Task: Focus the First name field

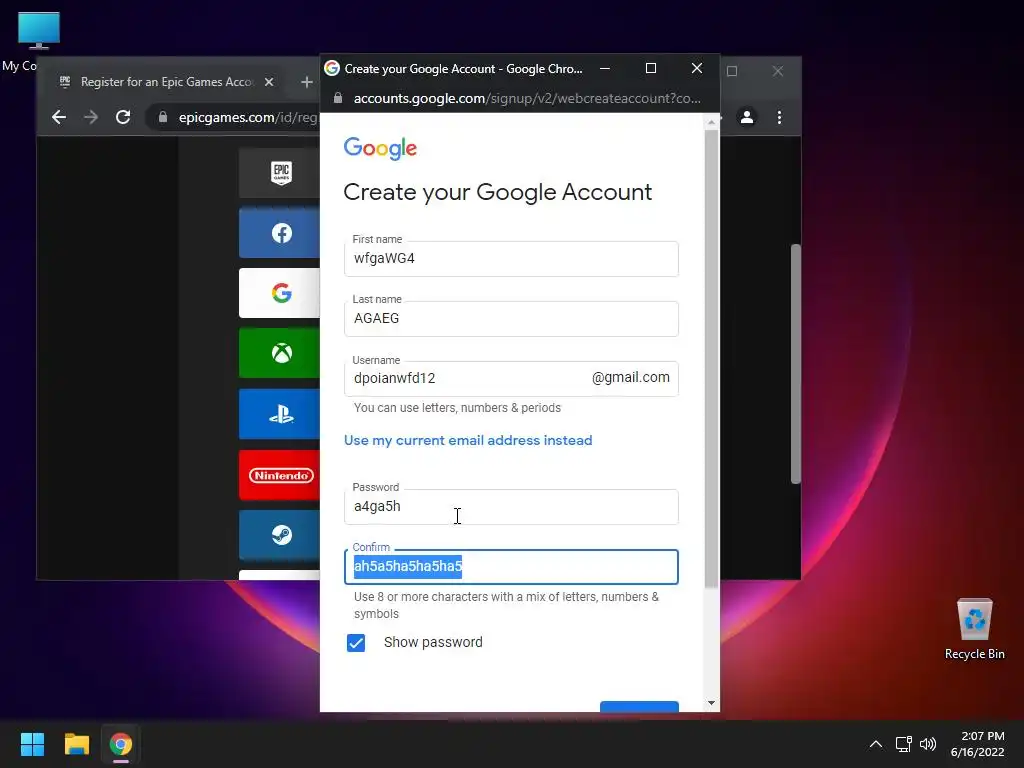Action: [x=511, y=259]
